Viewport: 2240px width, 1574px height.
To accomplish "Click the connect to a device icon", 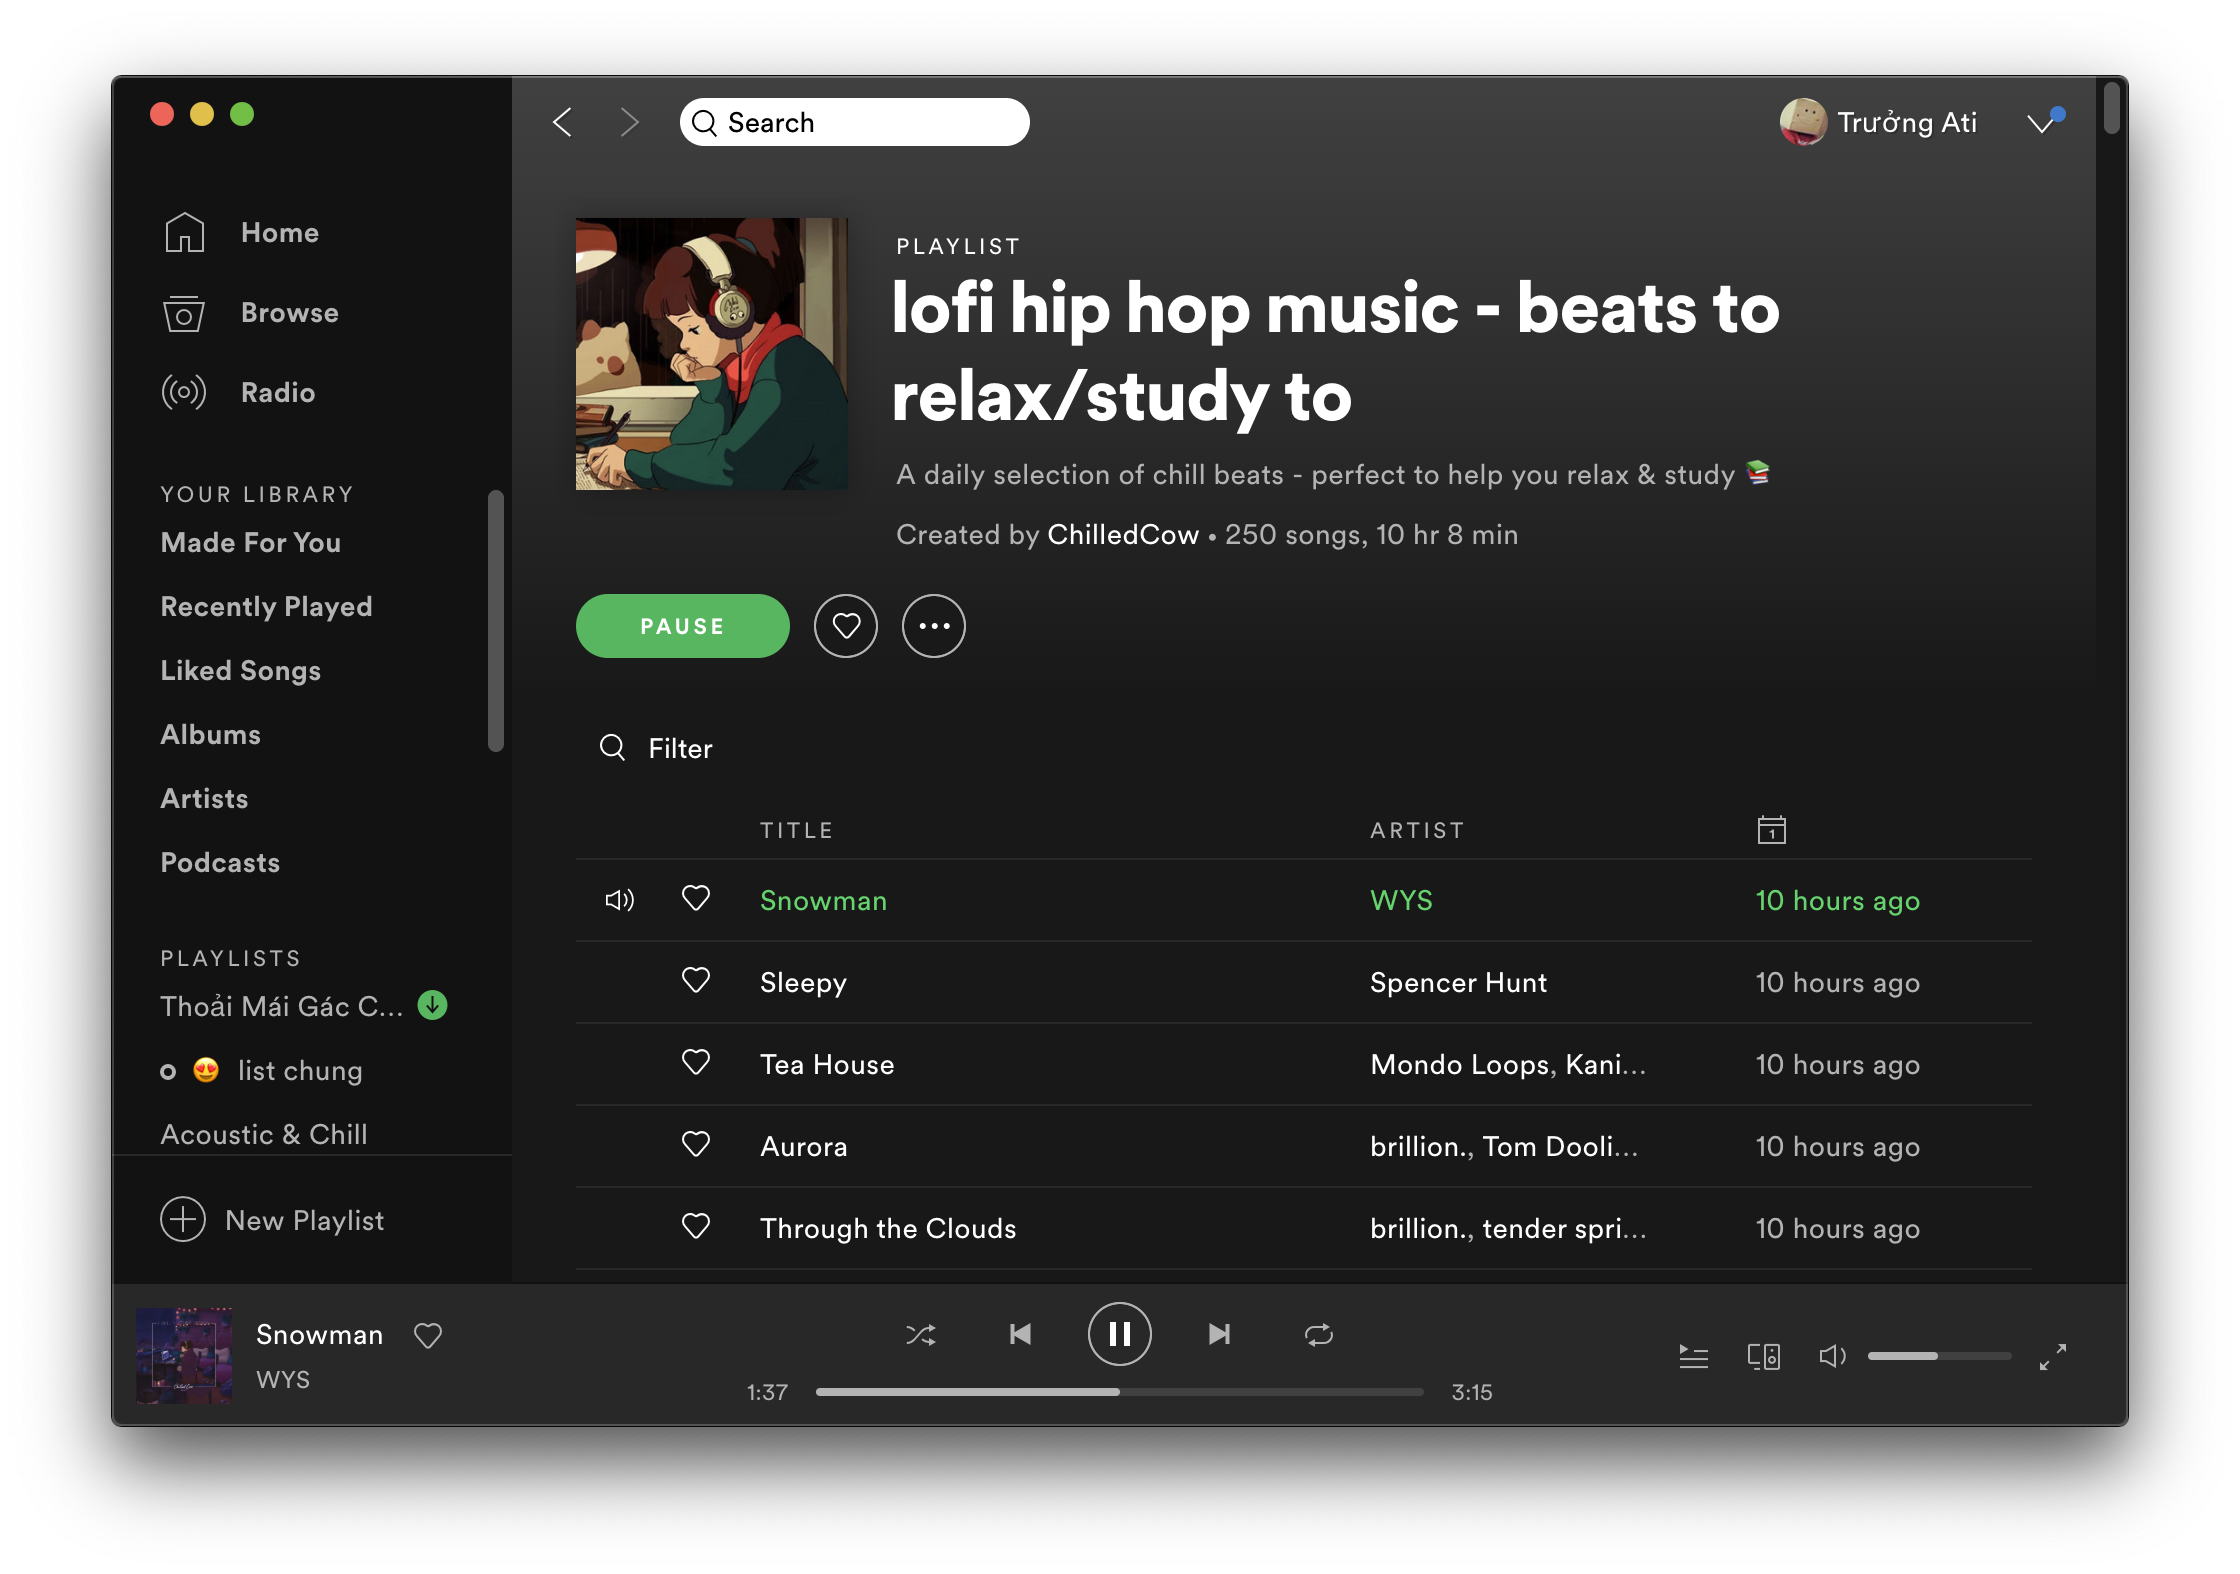I will (1763, 1356).
